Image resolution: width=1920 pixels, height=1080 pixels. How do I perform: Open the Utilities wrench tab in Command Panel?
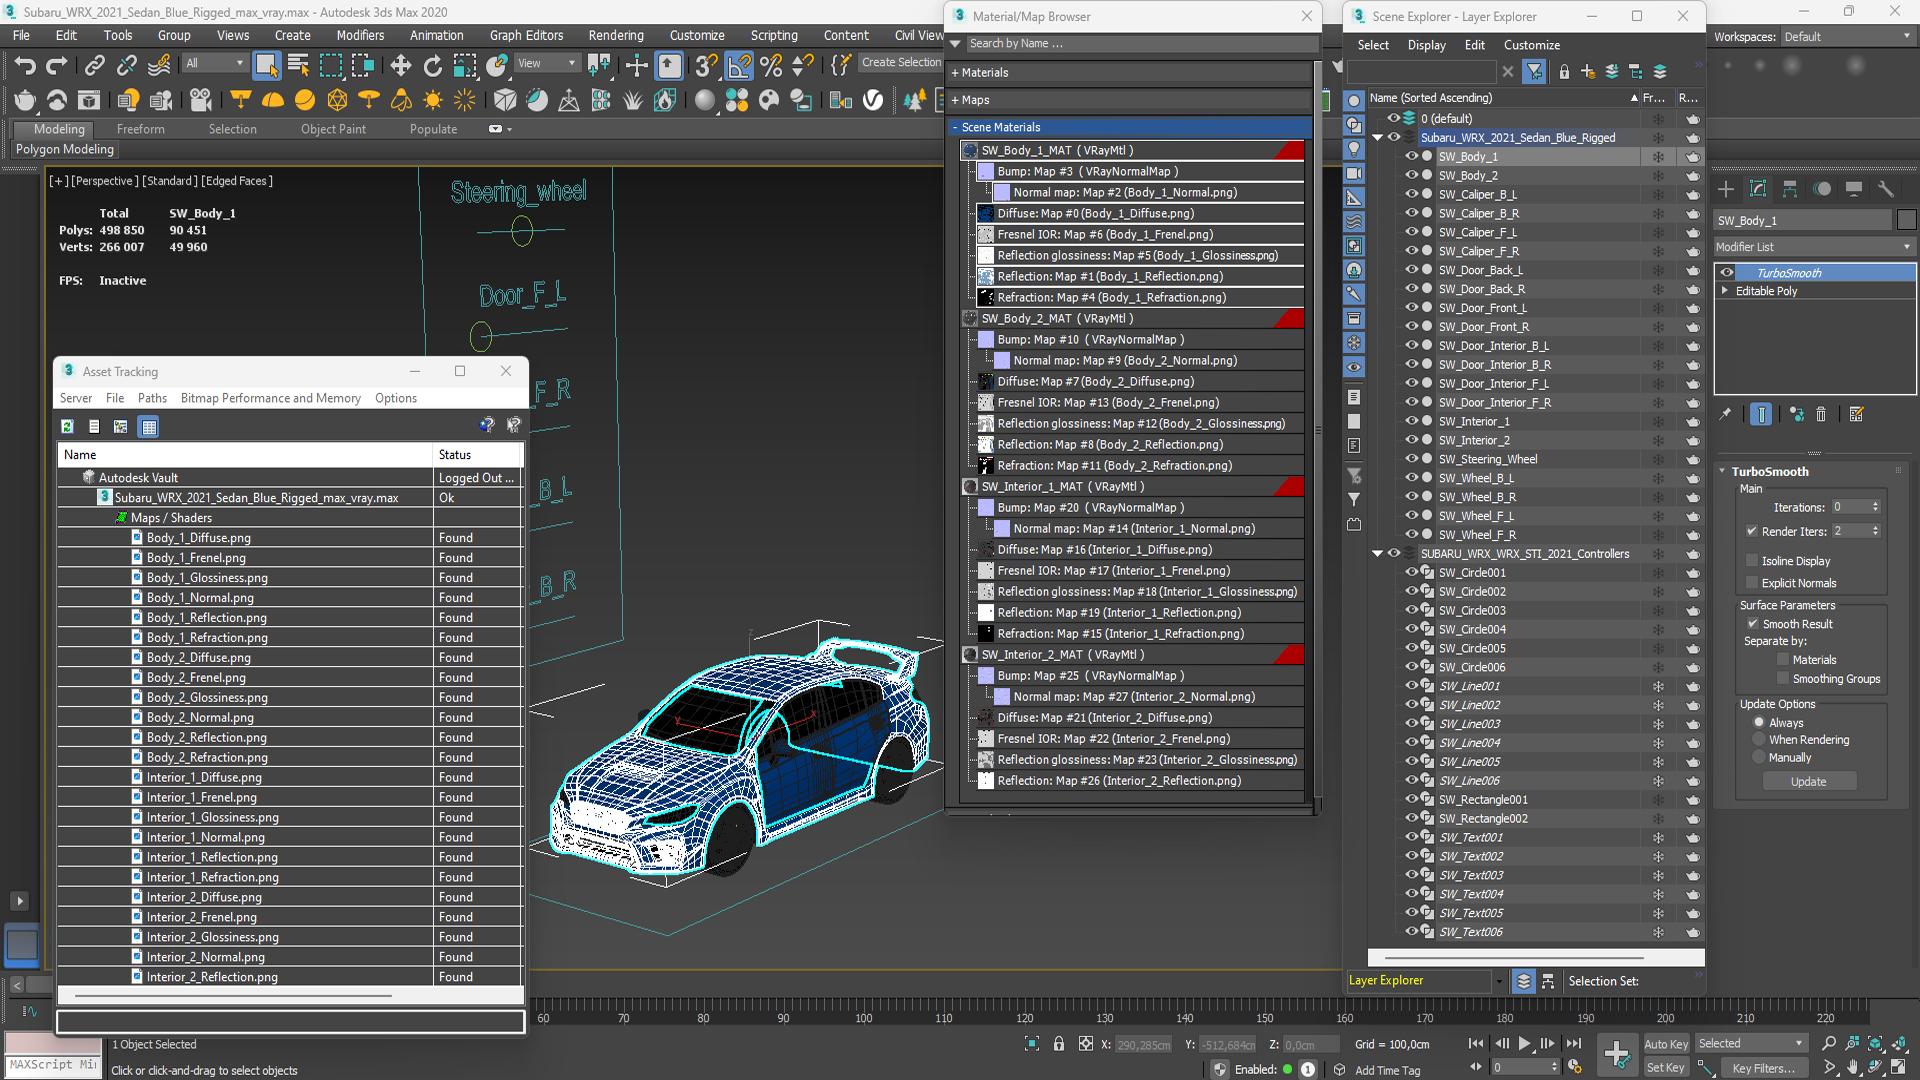coord(1886,189)
